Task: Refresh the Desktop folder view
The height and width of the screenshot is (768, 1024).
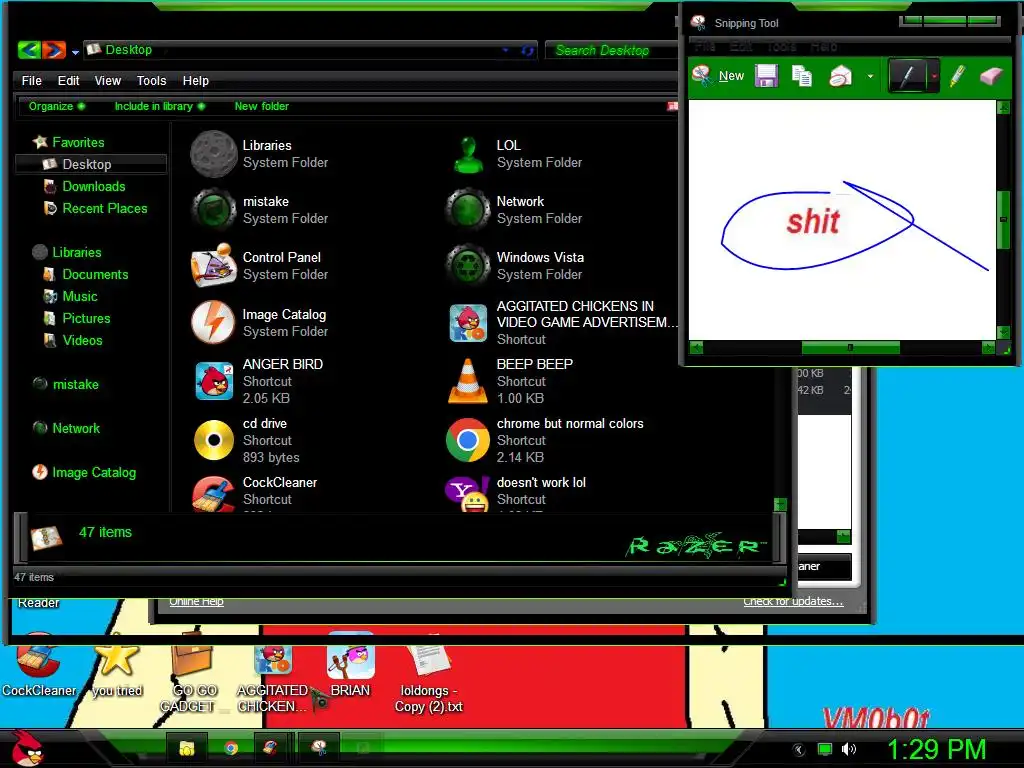Action: coord(527,50)
